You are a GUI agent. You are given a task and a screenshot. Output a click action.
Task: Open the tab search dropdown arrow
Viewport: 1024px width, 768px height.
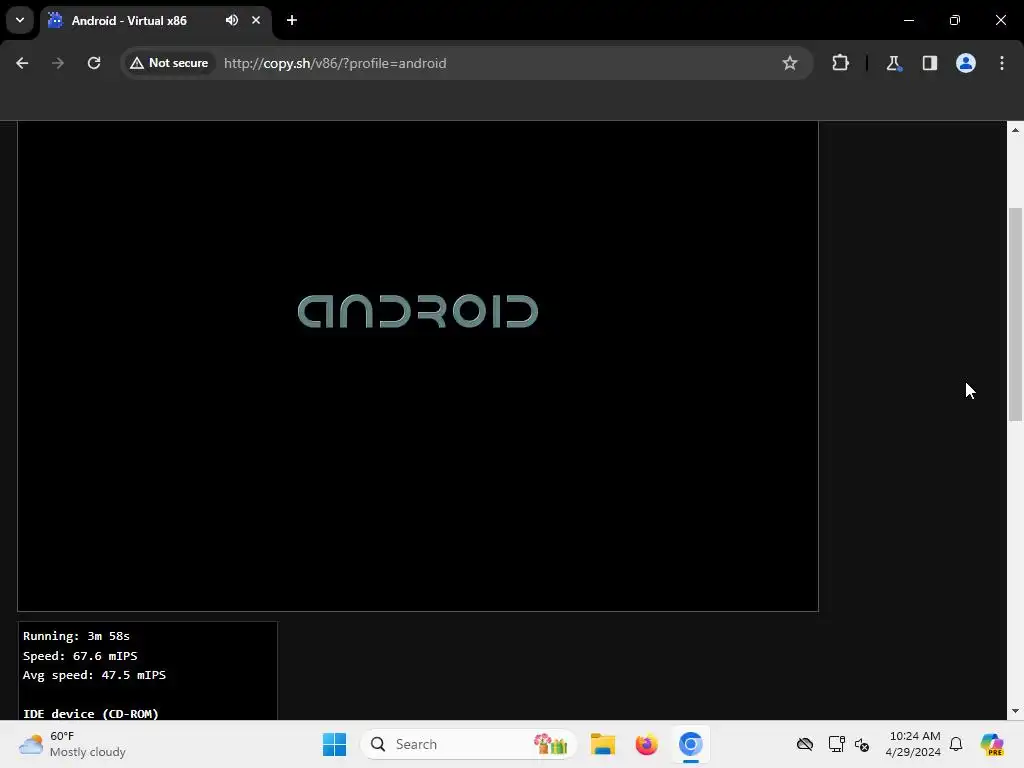point(20,20)
